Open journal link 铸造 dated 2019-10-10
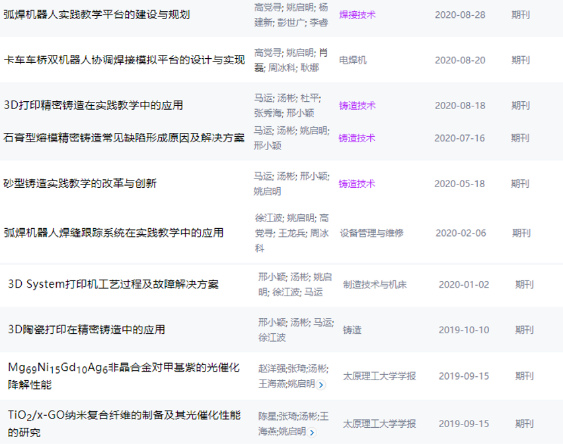The height and width of the screenshot is (445, 563). 352,330
